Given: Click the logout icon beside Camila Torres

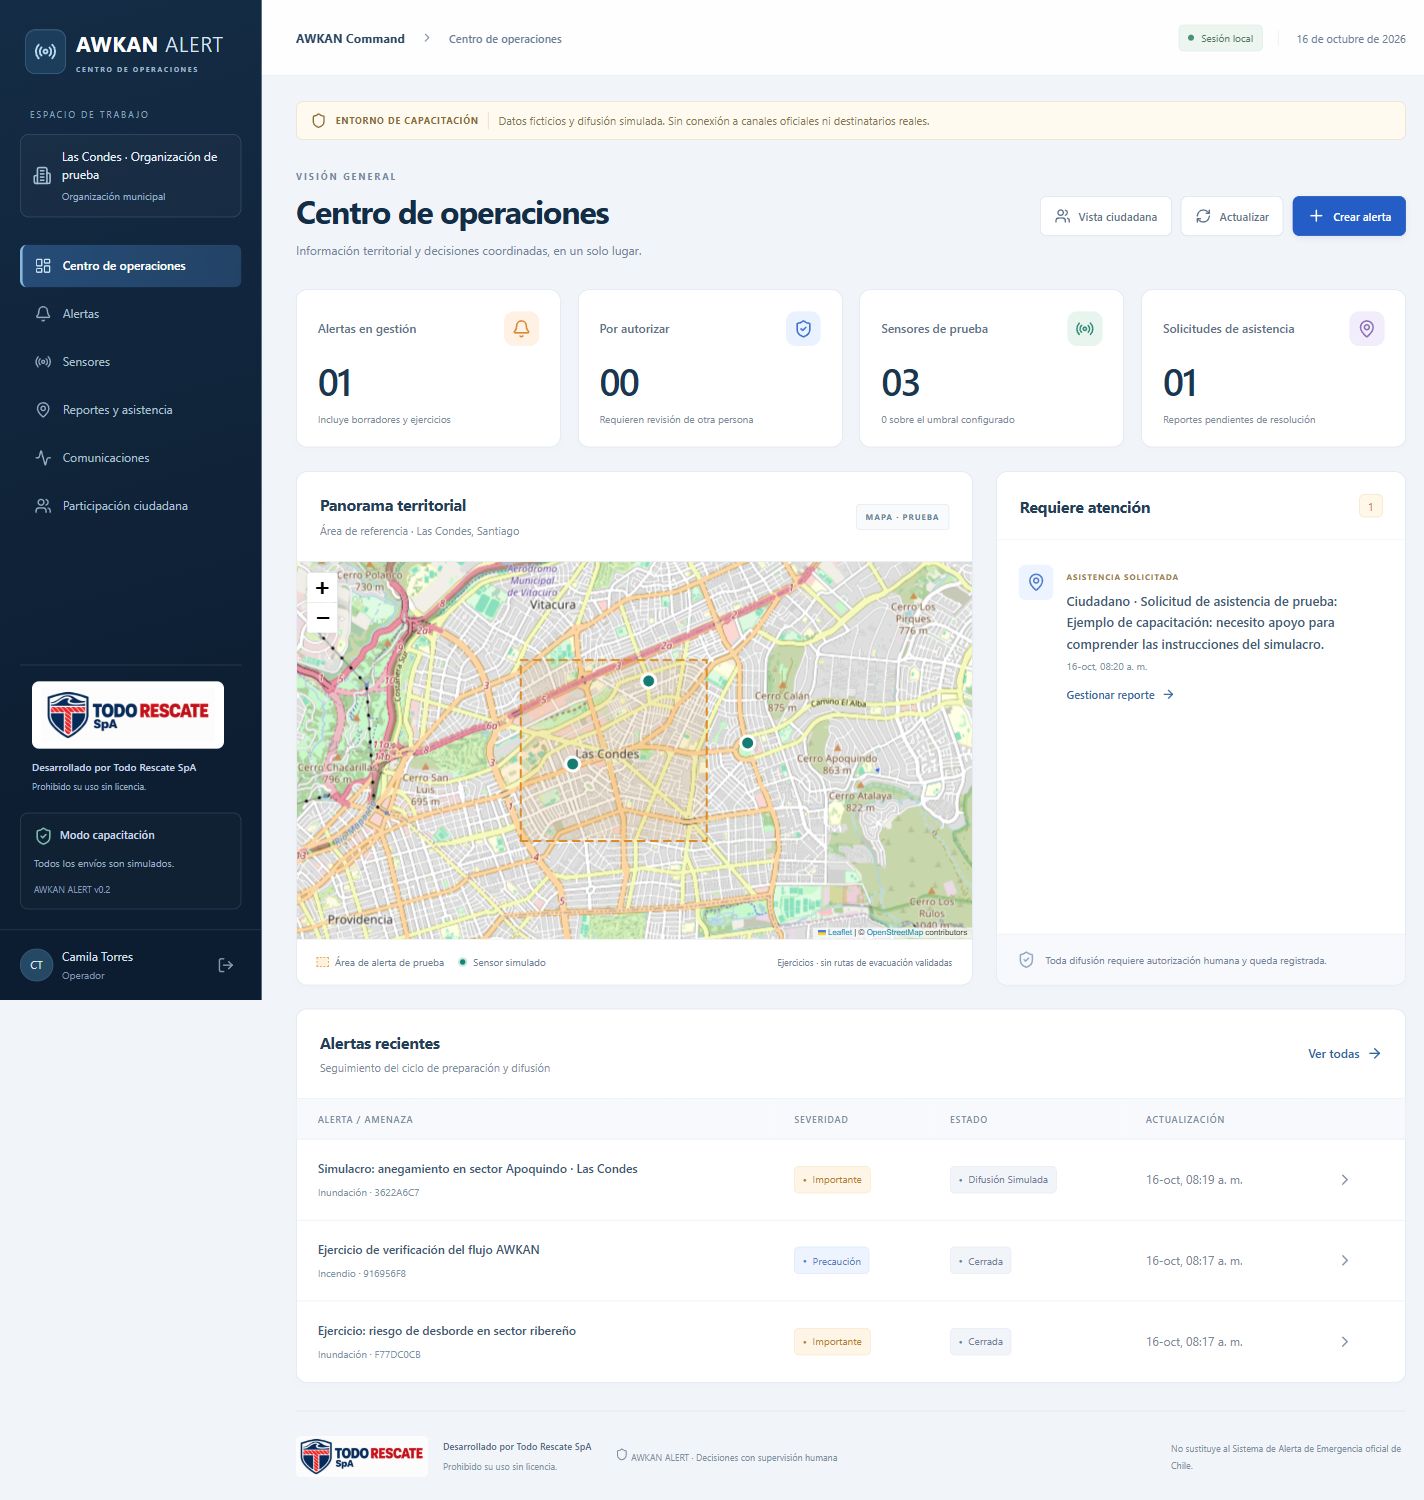Looking at the screenshot, I should point(226,965).
